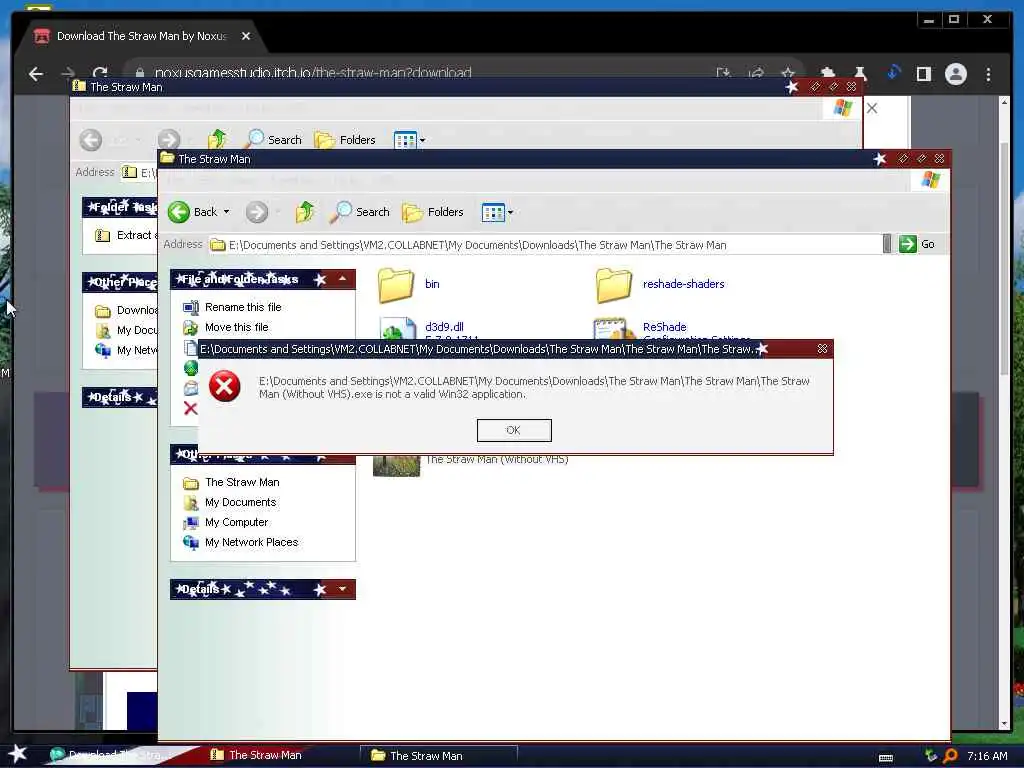
Task: Expand the Details panel in front window
Action: pyautogui.click(x=342, y=589)
